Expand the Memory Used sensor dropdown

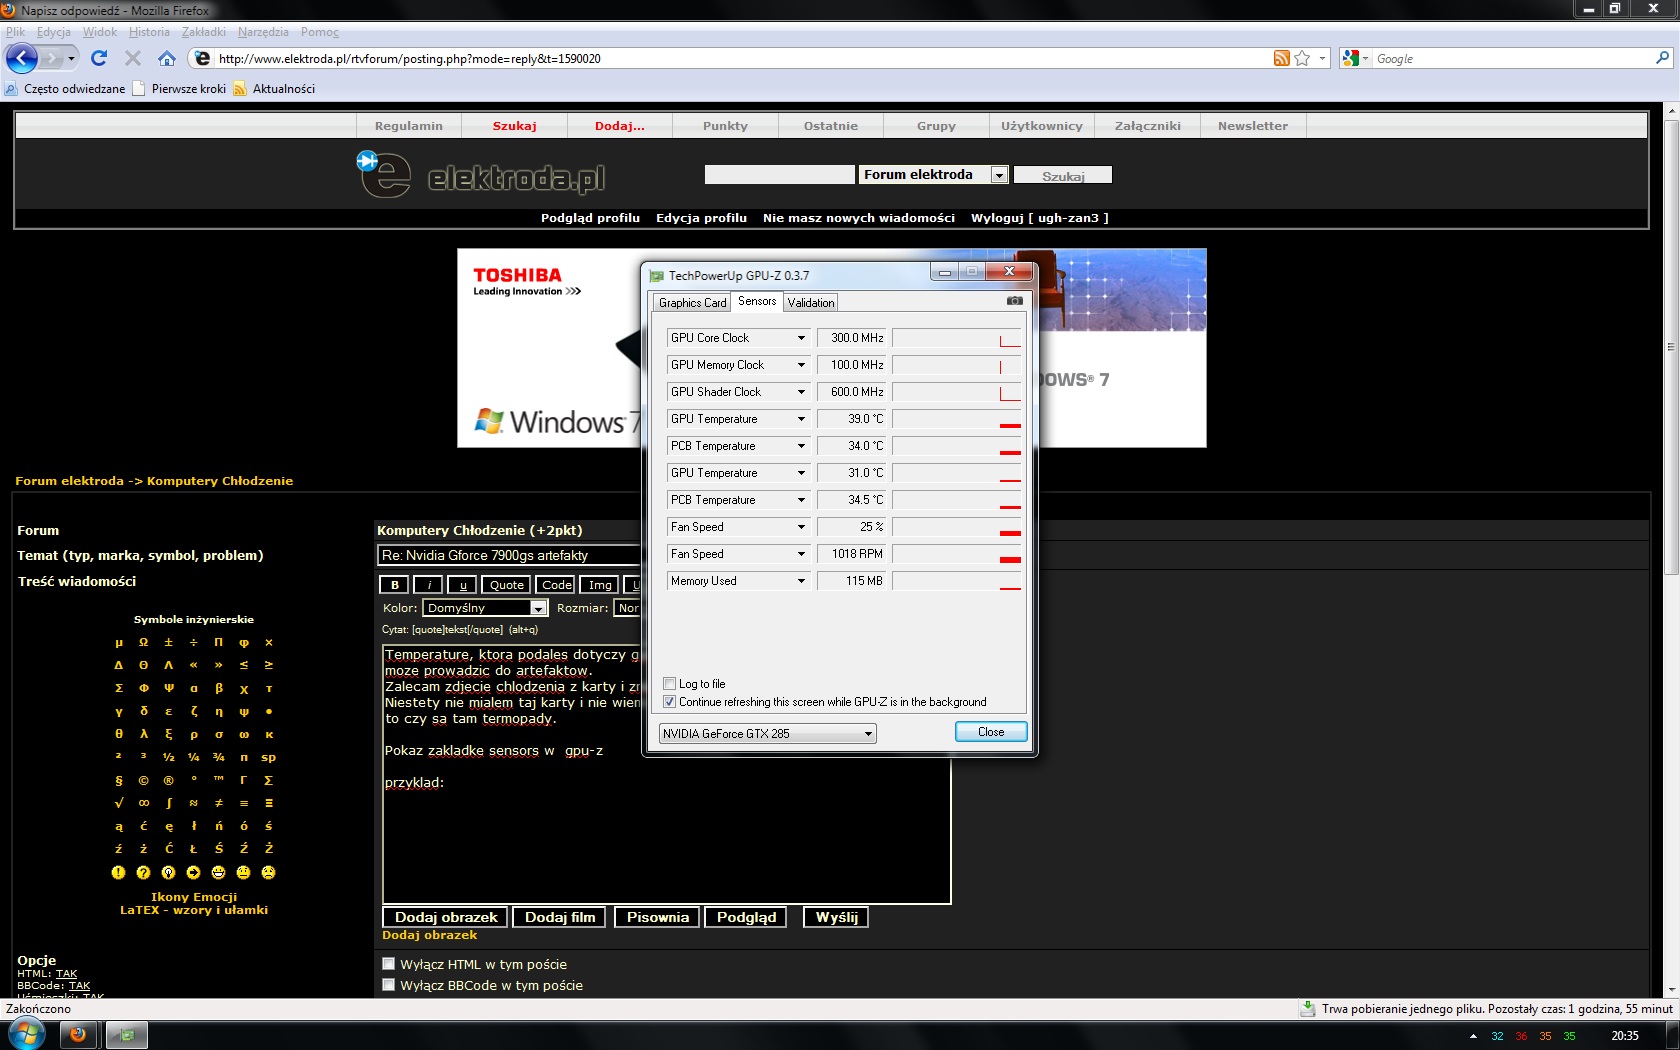pyautogui.click(x=800, y=581)
